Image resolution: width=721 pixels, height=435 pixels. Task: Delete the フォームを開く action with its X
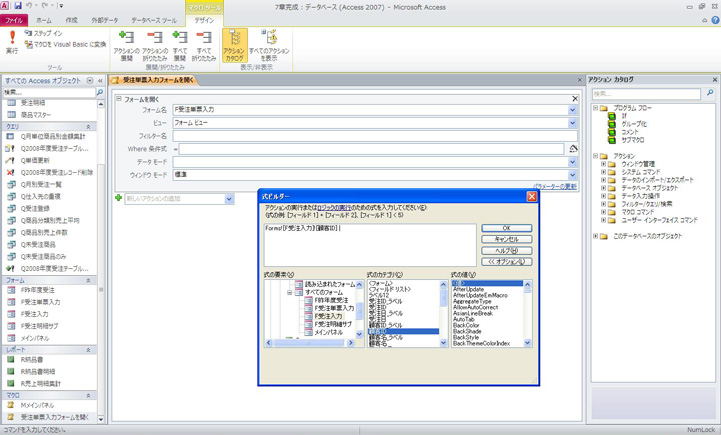pyautogui.click(x=575, y=99)
